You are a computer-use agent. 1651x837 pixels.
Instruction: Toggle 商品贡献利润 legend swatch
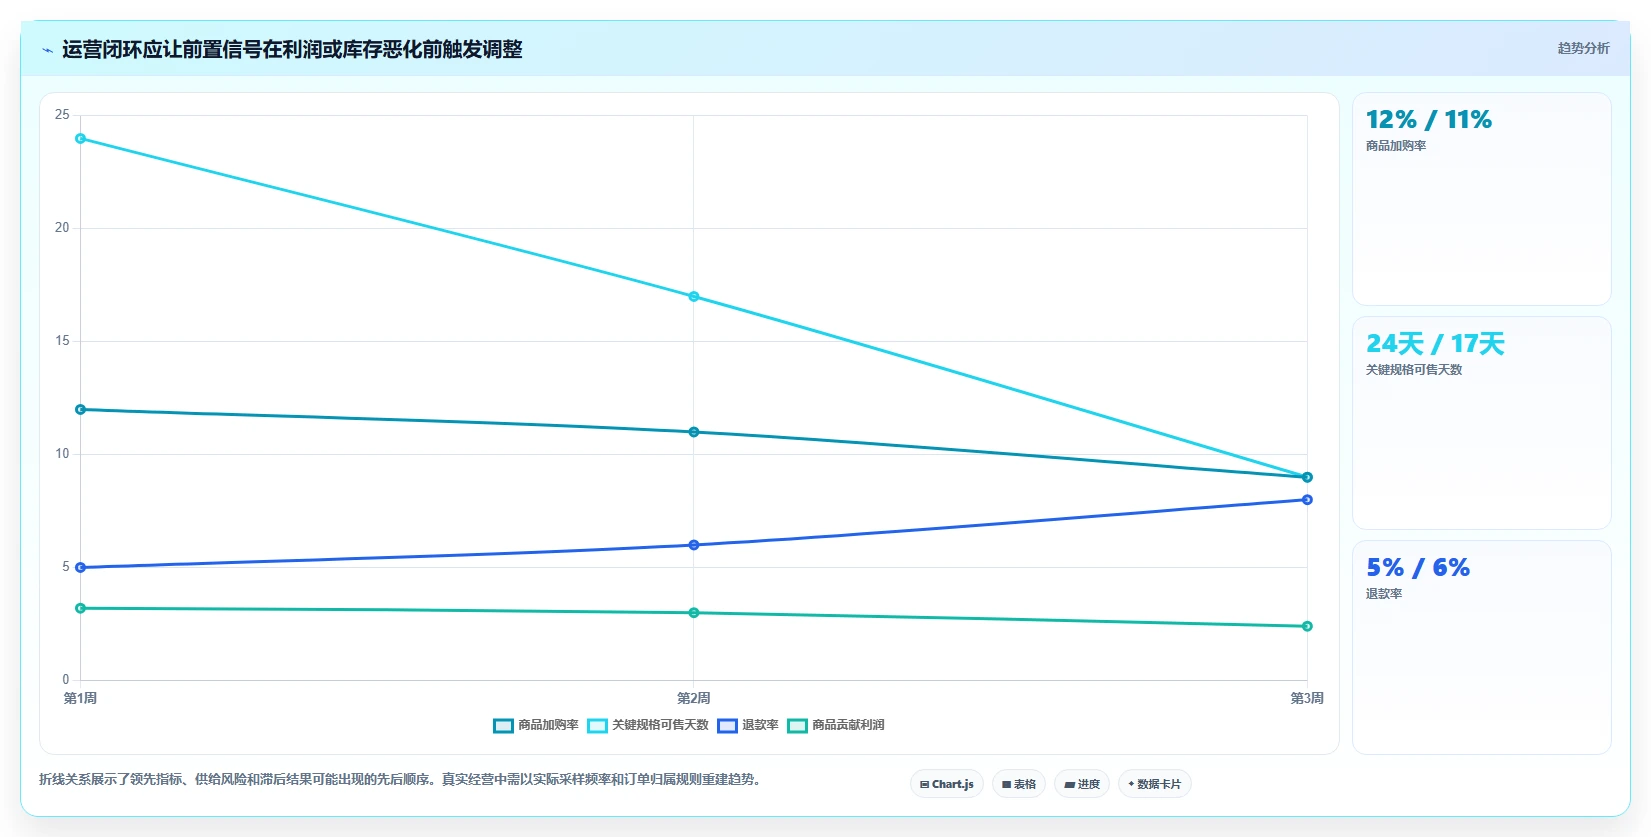(x=797, y=725)
